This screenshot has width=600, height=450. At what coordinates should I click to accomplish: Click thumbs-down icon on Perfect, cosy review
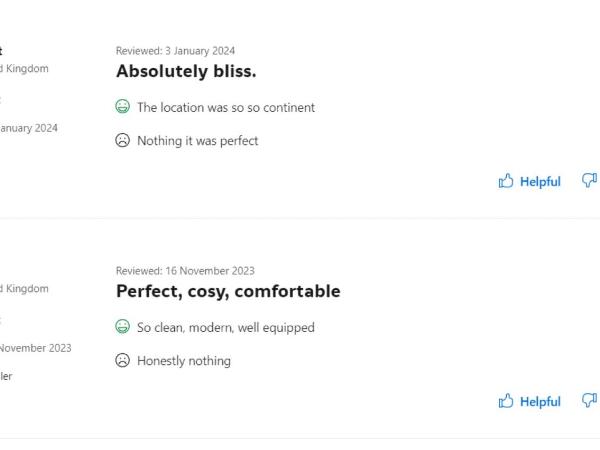tap(590, 400)
